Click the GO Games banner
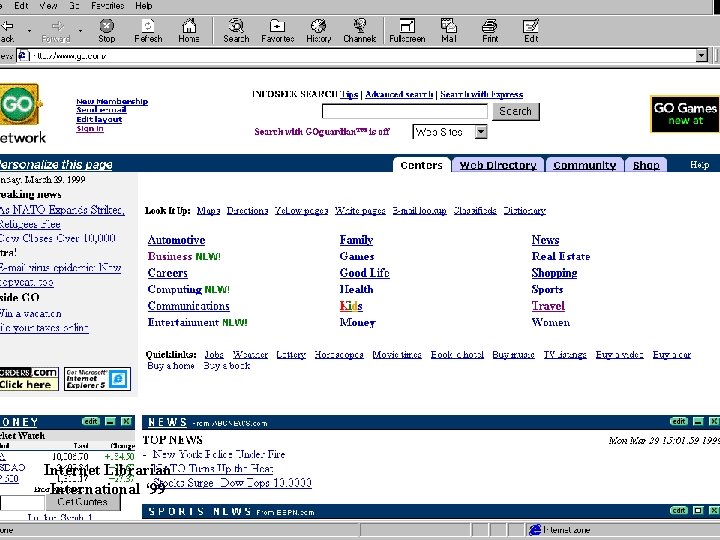The image size is (720, 540). [685, 114]
